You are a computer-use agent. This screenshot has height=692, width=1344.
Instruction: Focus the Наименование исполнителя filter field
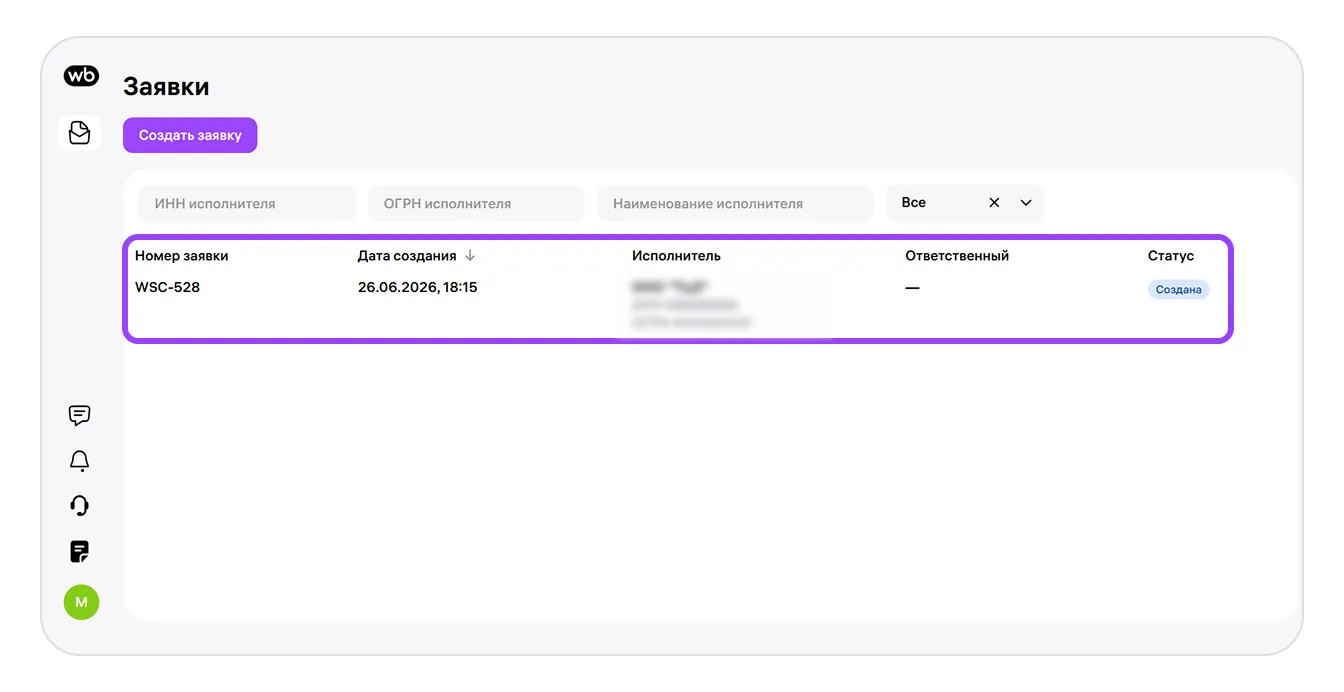[x=735, y=203]
